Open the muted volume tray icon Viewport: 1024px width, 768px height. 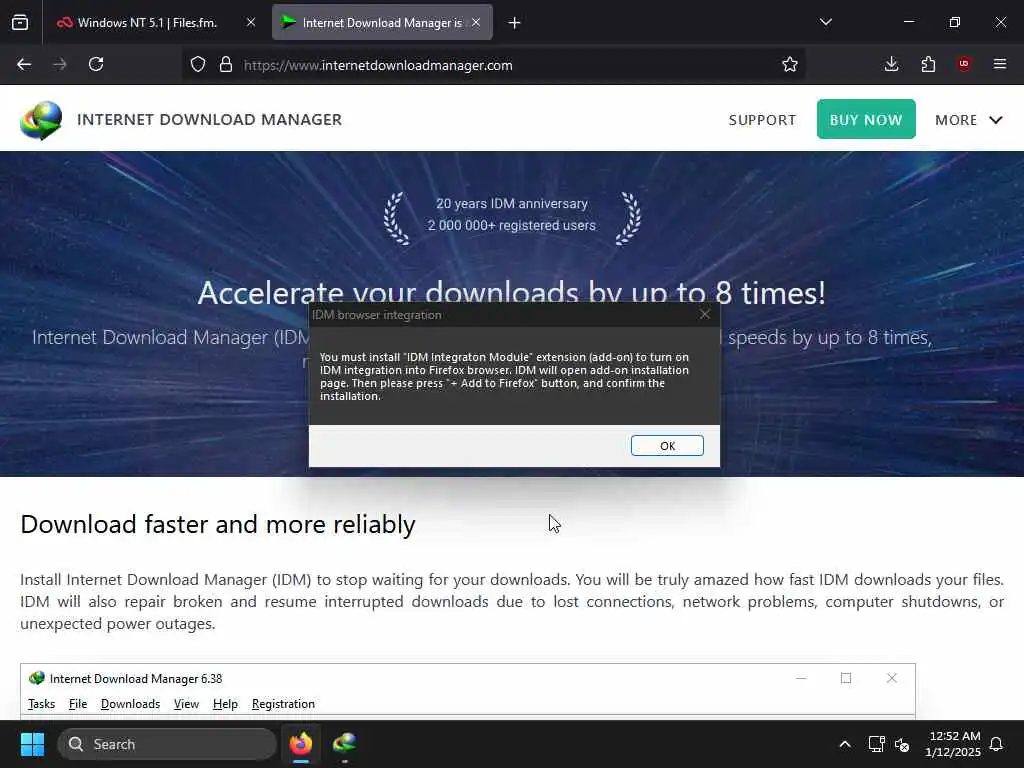pyautogui.click(x=902, y=744)
